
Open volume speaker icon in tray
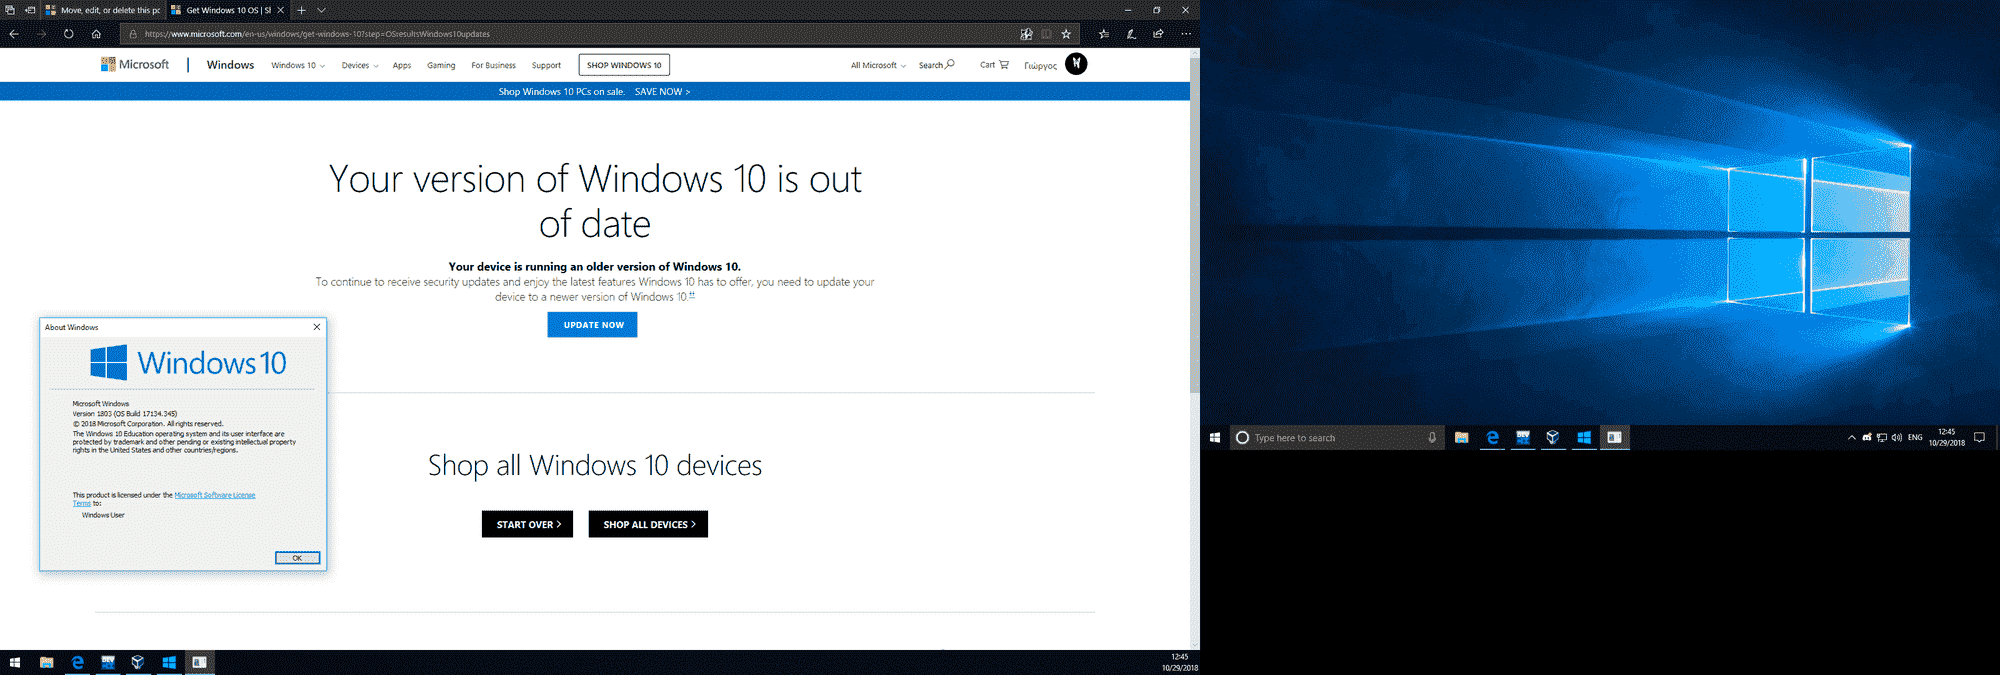(1897, 438)
